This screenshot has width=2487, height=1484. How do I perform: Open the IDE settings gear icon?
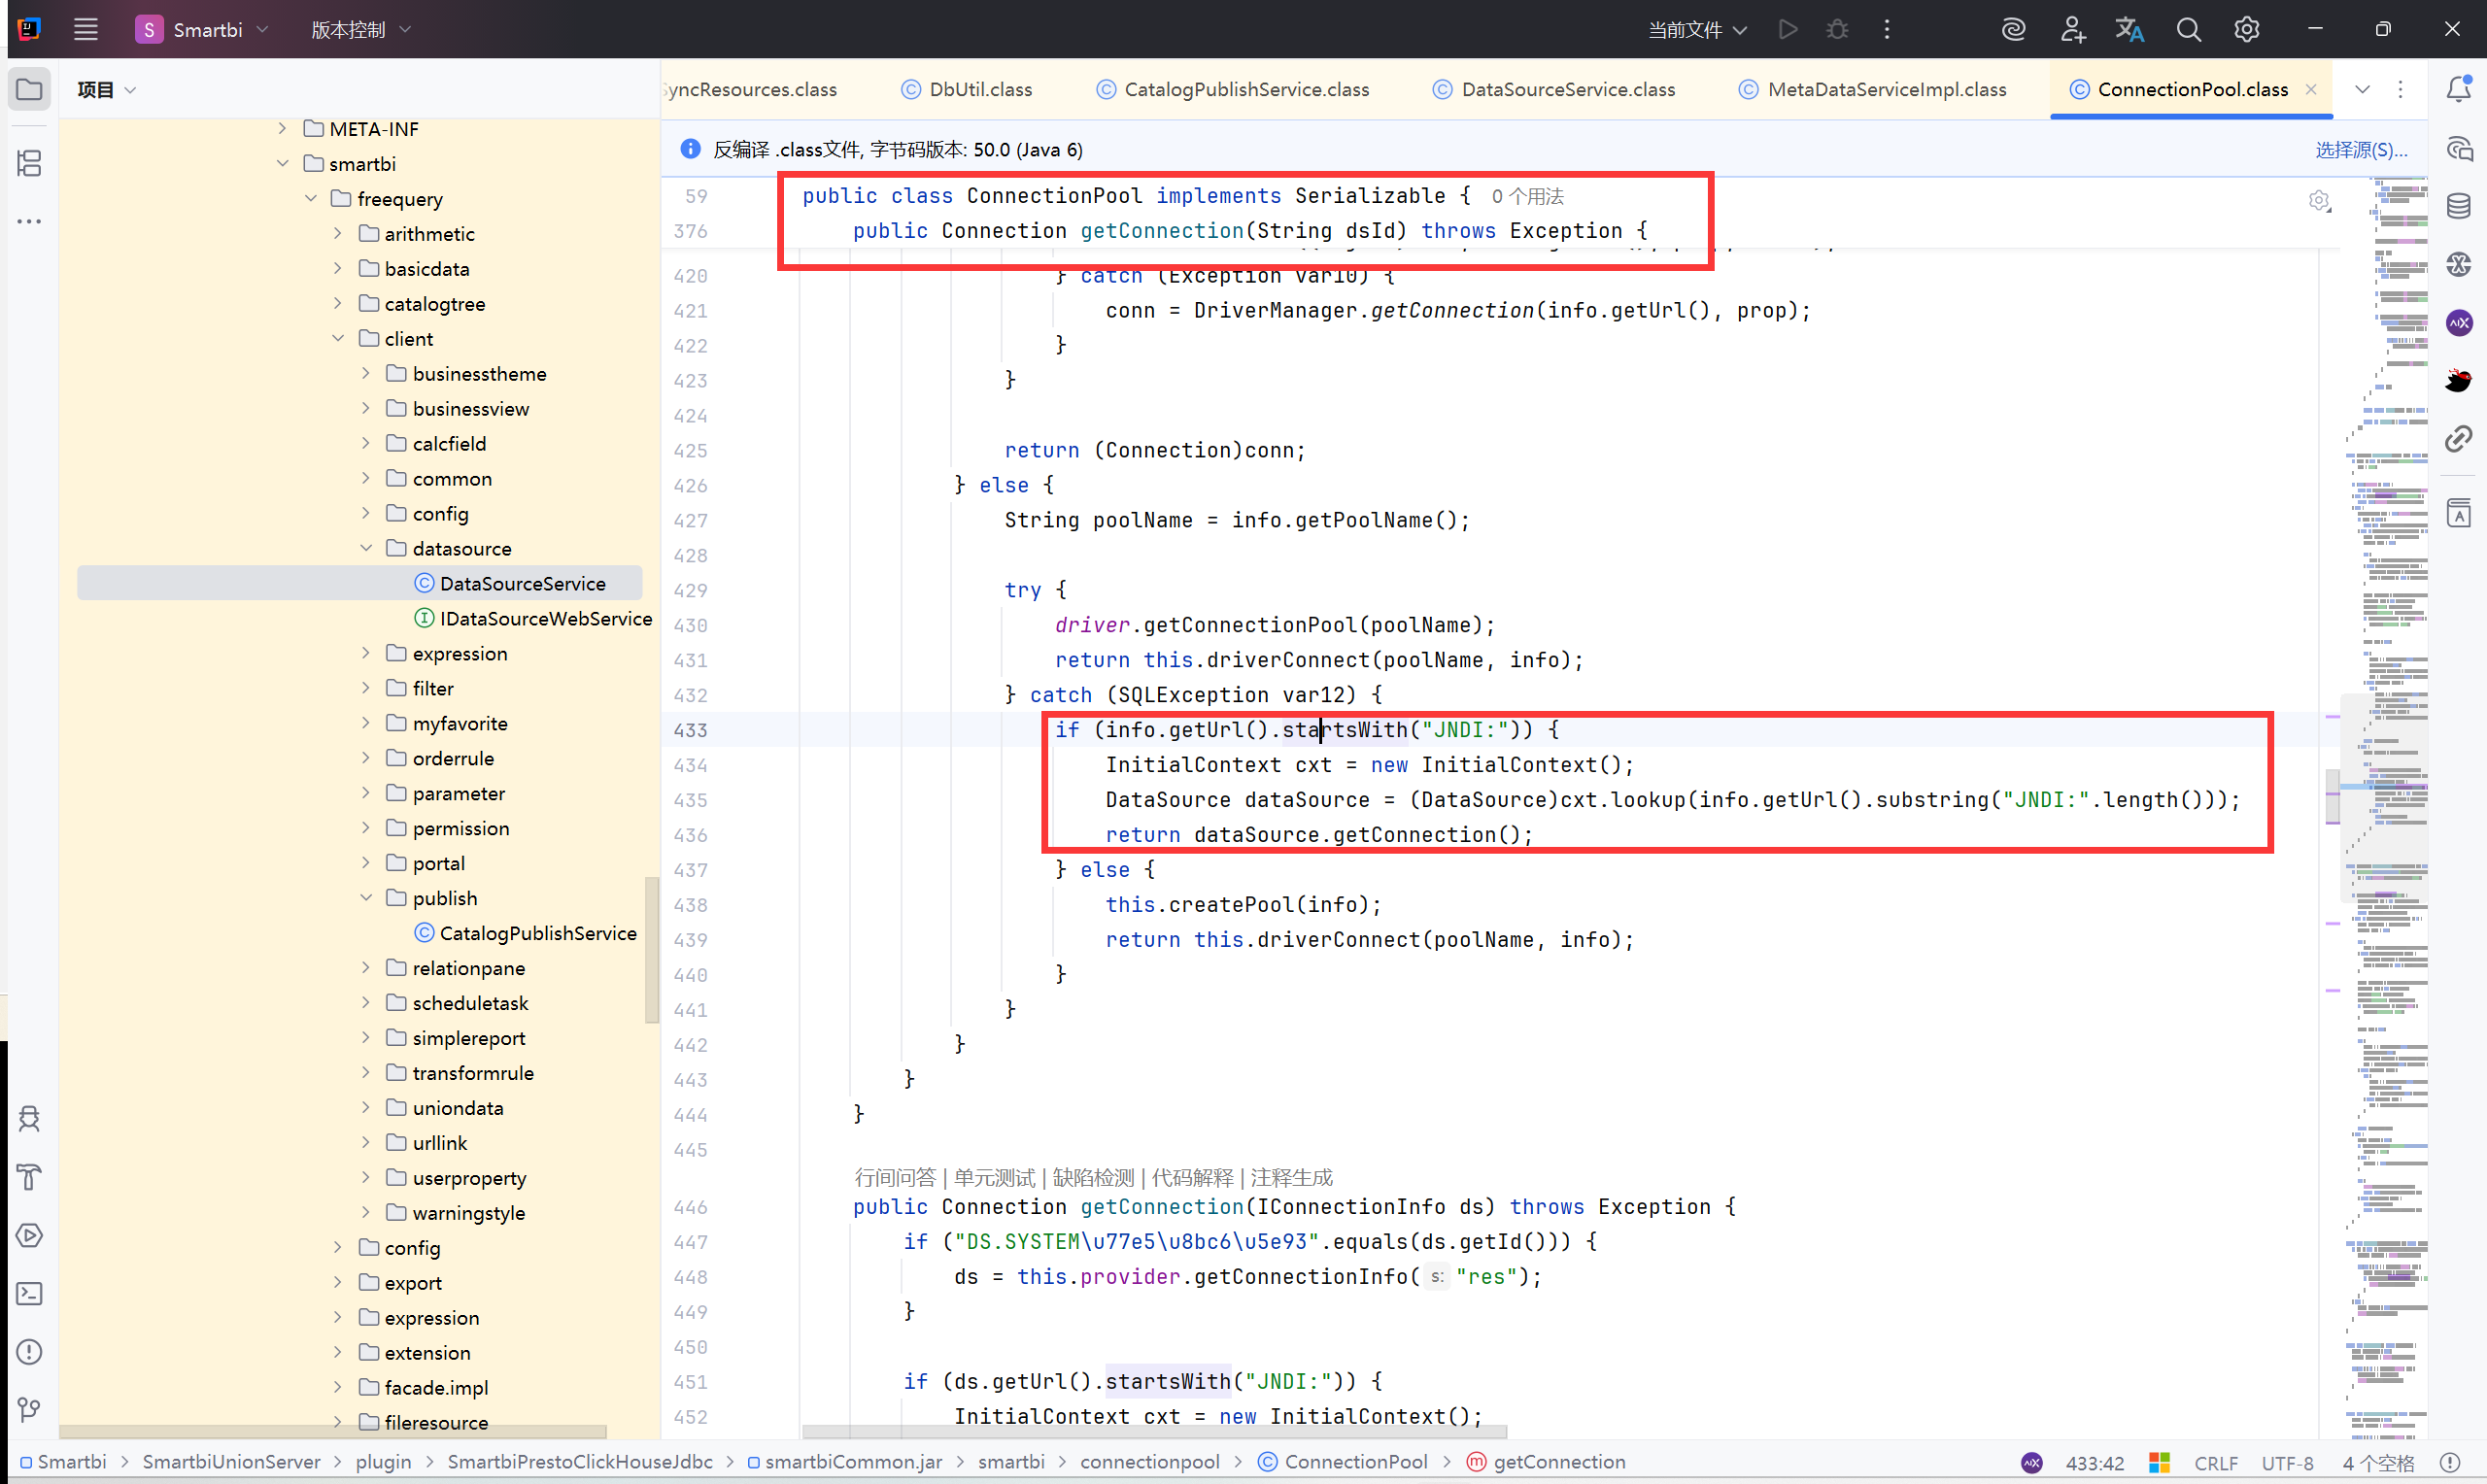click(x=2246, y=30)
